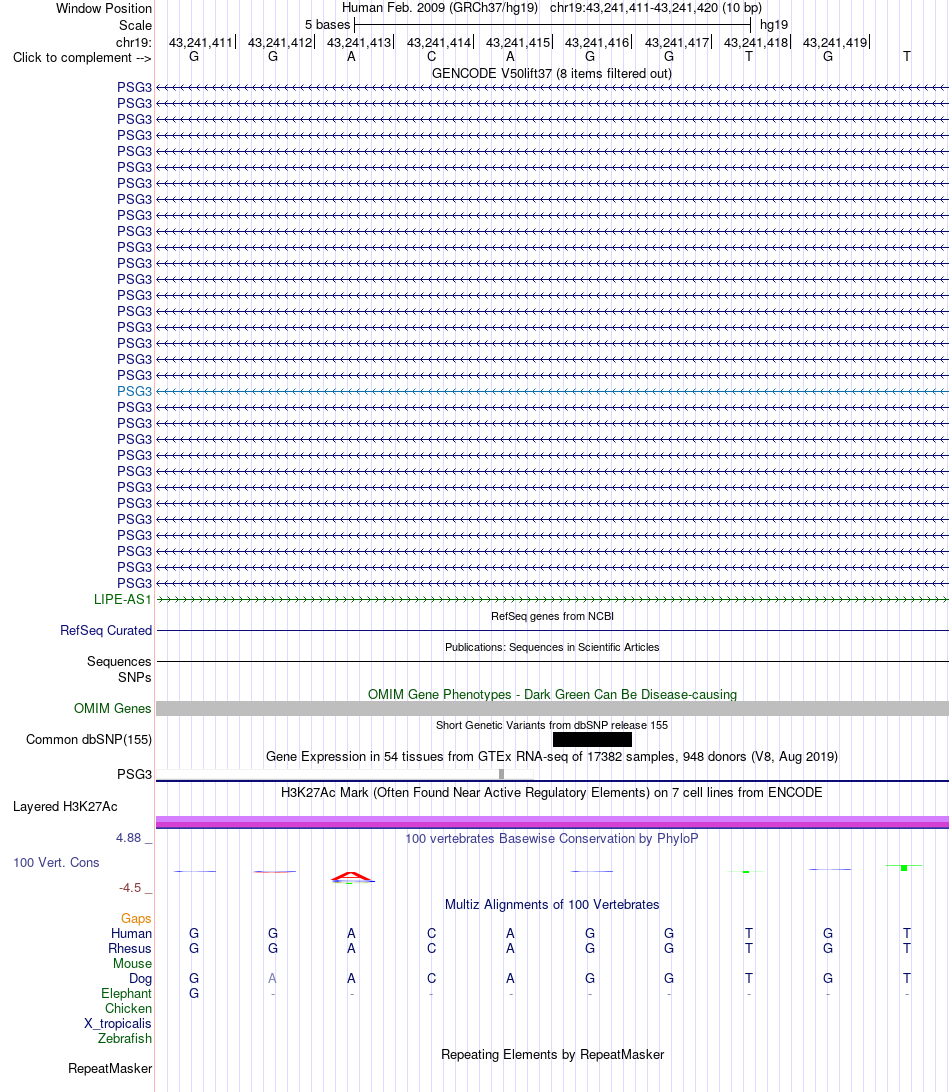
Task: Open Repeating Elements by RepeatMasker title
Action: pos(552,1054)
